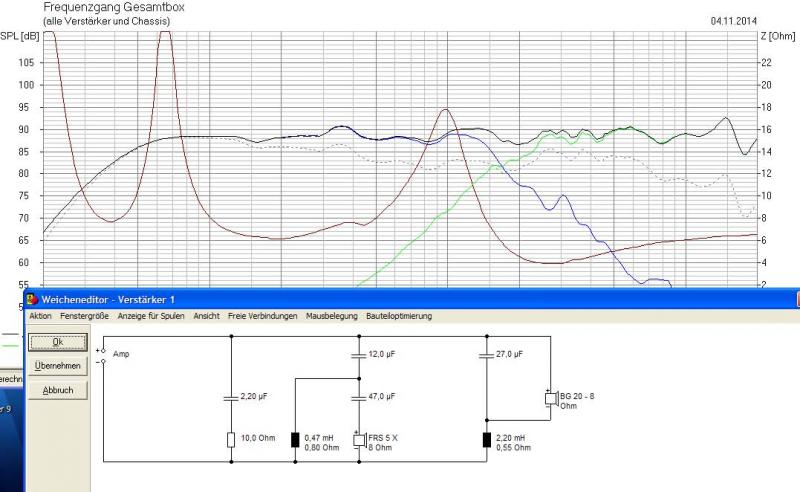
Task: Click the 27,0 µF value label
Action: (x=509, y=354)
